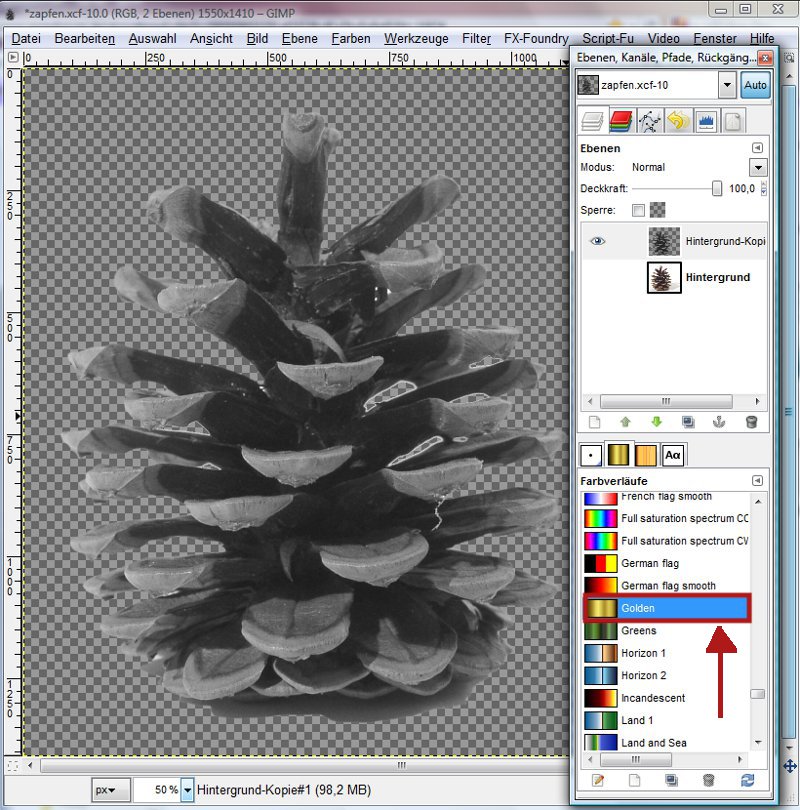Open the Modus blend mode dropdown
The height and width of the screenshot is (810, 800).
click(x=758, y=168)
